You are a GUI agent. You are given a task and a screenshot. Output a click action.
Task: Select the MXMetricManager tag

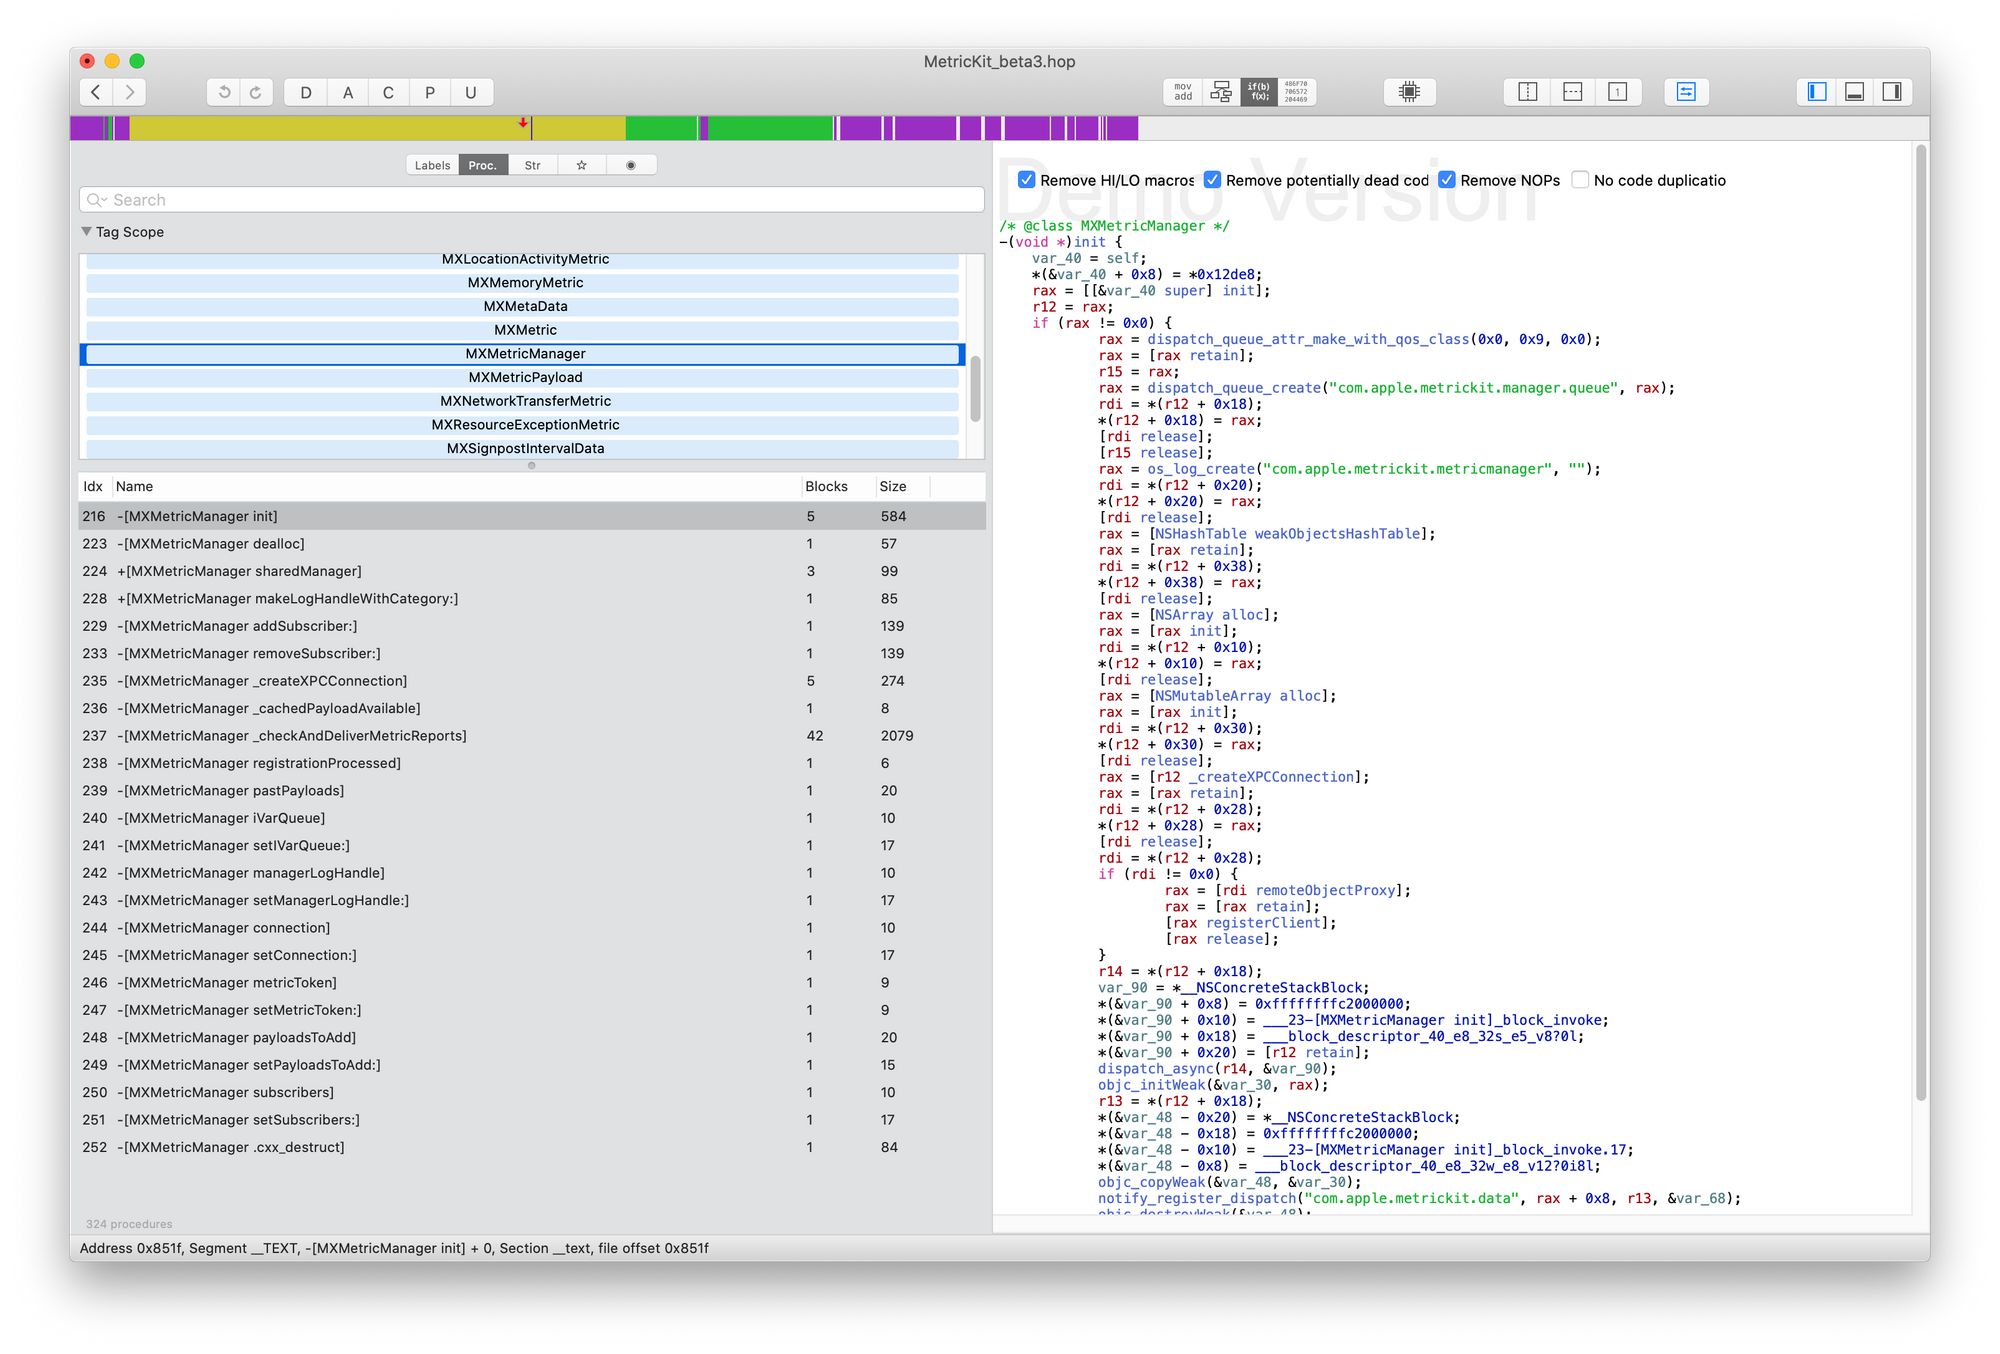523,354
